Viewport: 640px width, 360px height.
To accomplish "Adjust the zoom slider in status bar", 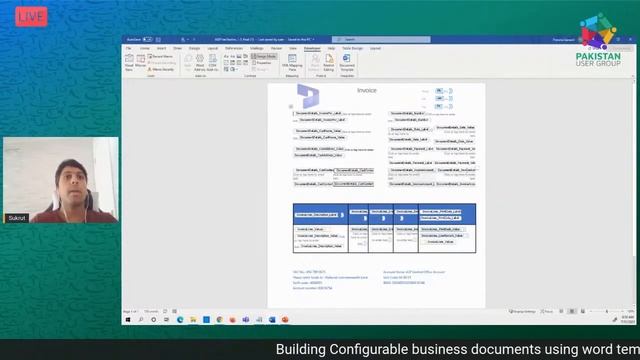I will [607, 311].
